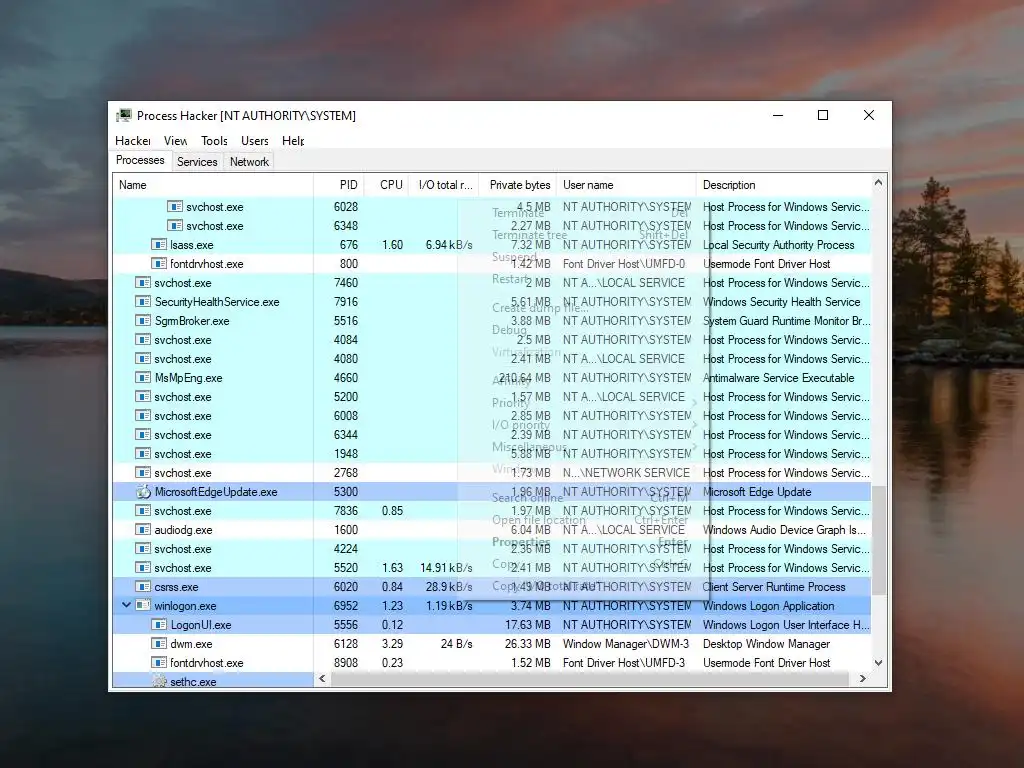Click the audiodg.exe process icon
The image size is (1024, 768).
pyautogui.click(x=143, y=530)
